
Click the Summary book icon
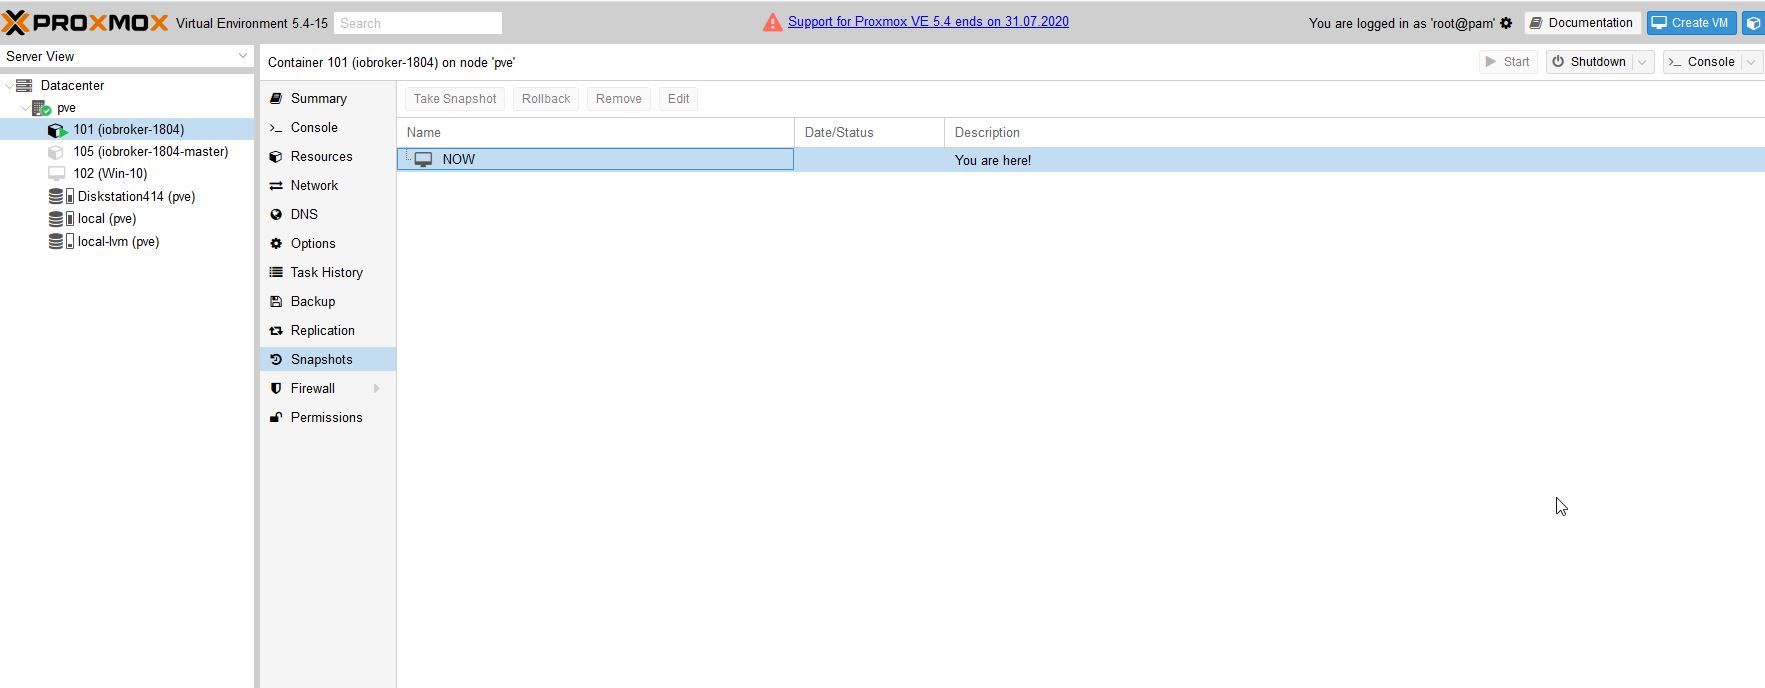coord(276,99)
